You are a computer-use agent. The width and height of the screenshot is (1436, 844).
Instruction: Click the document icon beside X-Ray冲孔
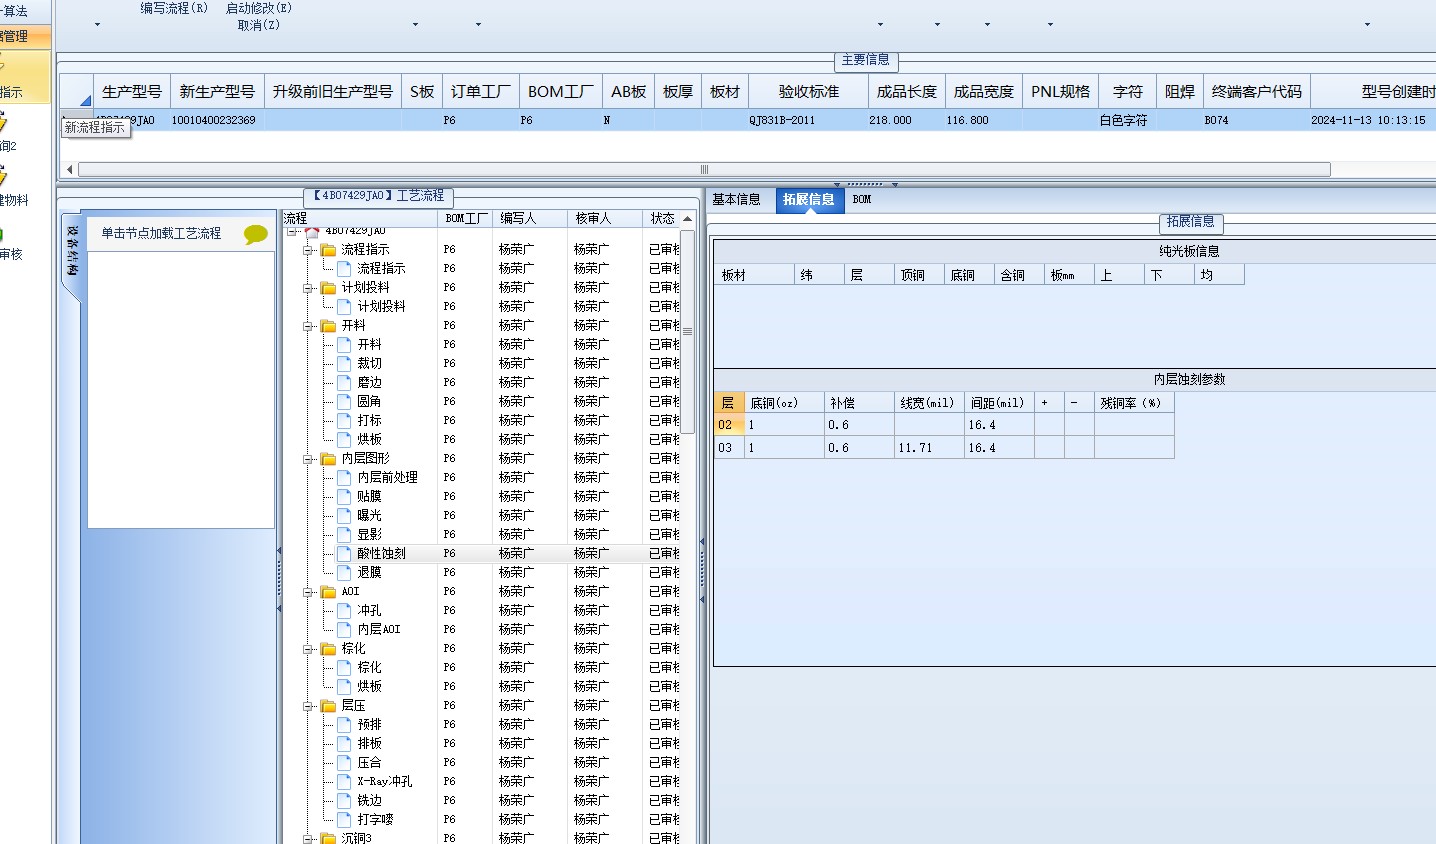click(344, 782)
